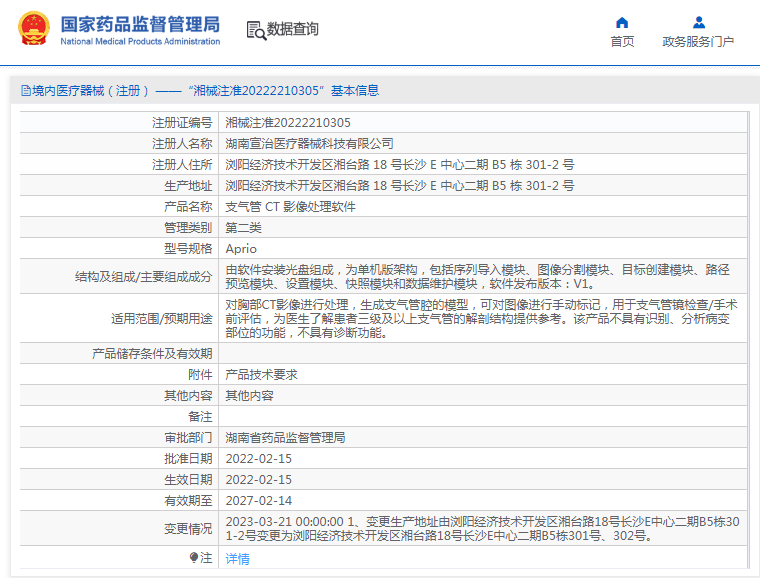Viewport: 760px width, 578px height.
Task: Click the bulb icon beside 注
Action: (194, 558)
